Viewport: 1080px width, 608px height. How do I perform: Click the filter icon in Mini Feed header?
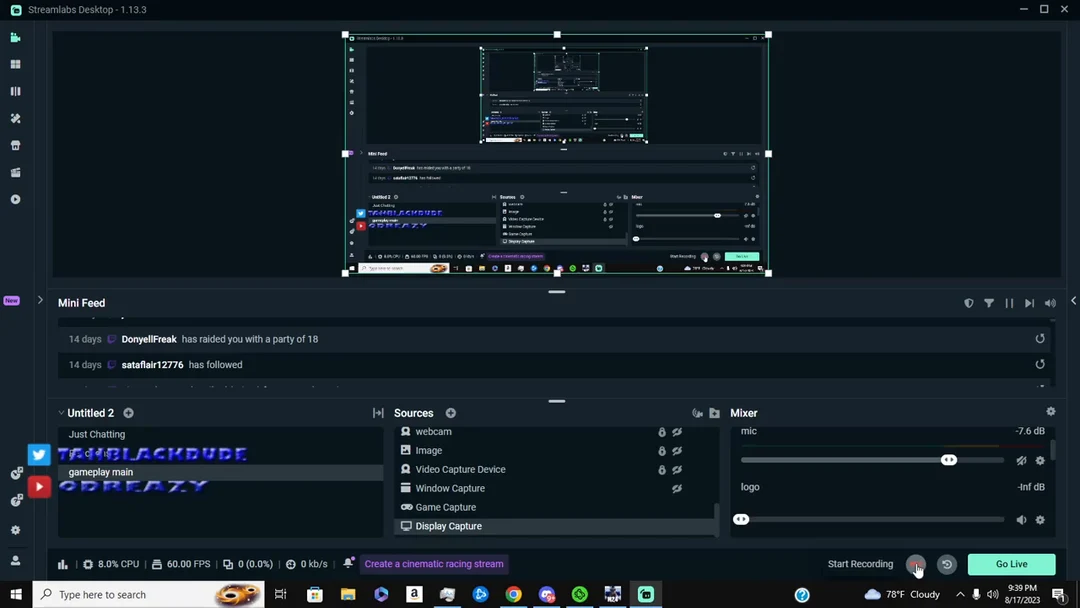(991, 303)
